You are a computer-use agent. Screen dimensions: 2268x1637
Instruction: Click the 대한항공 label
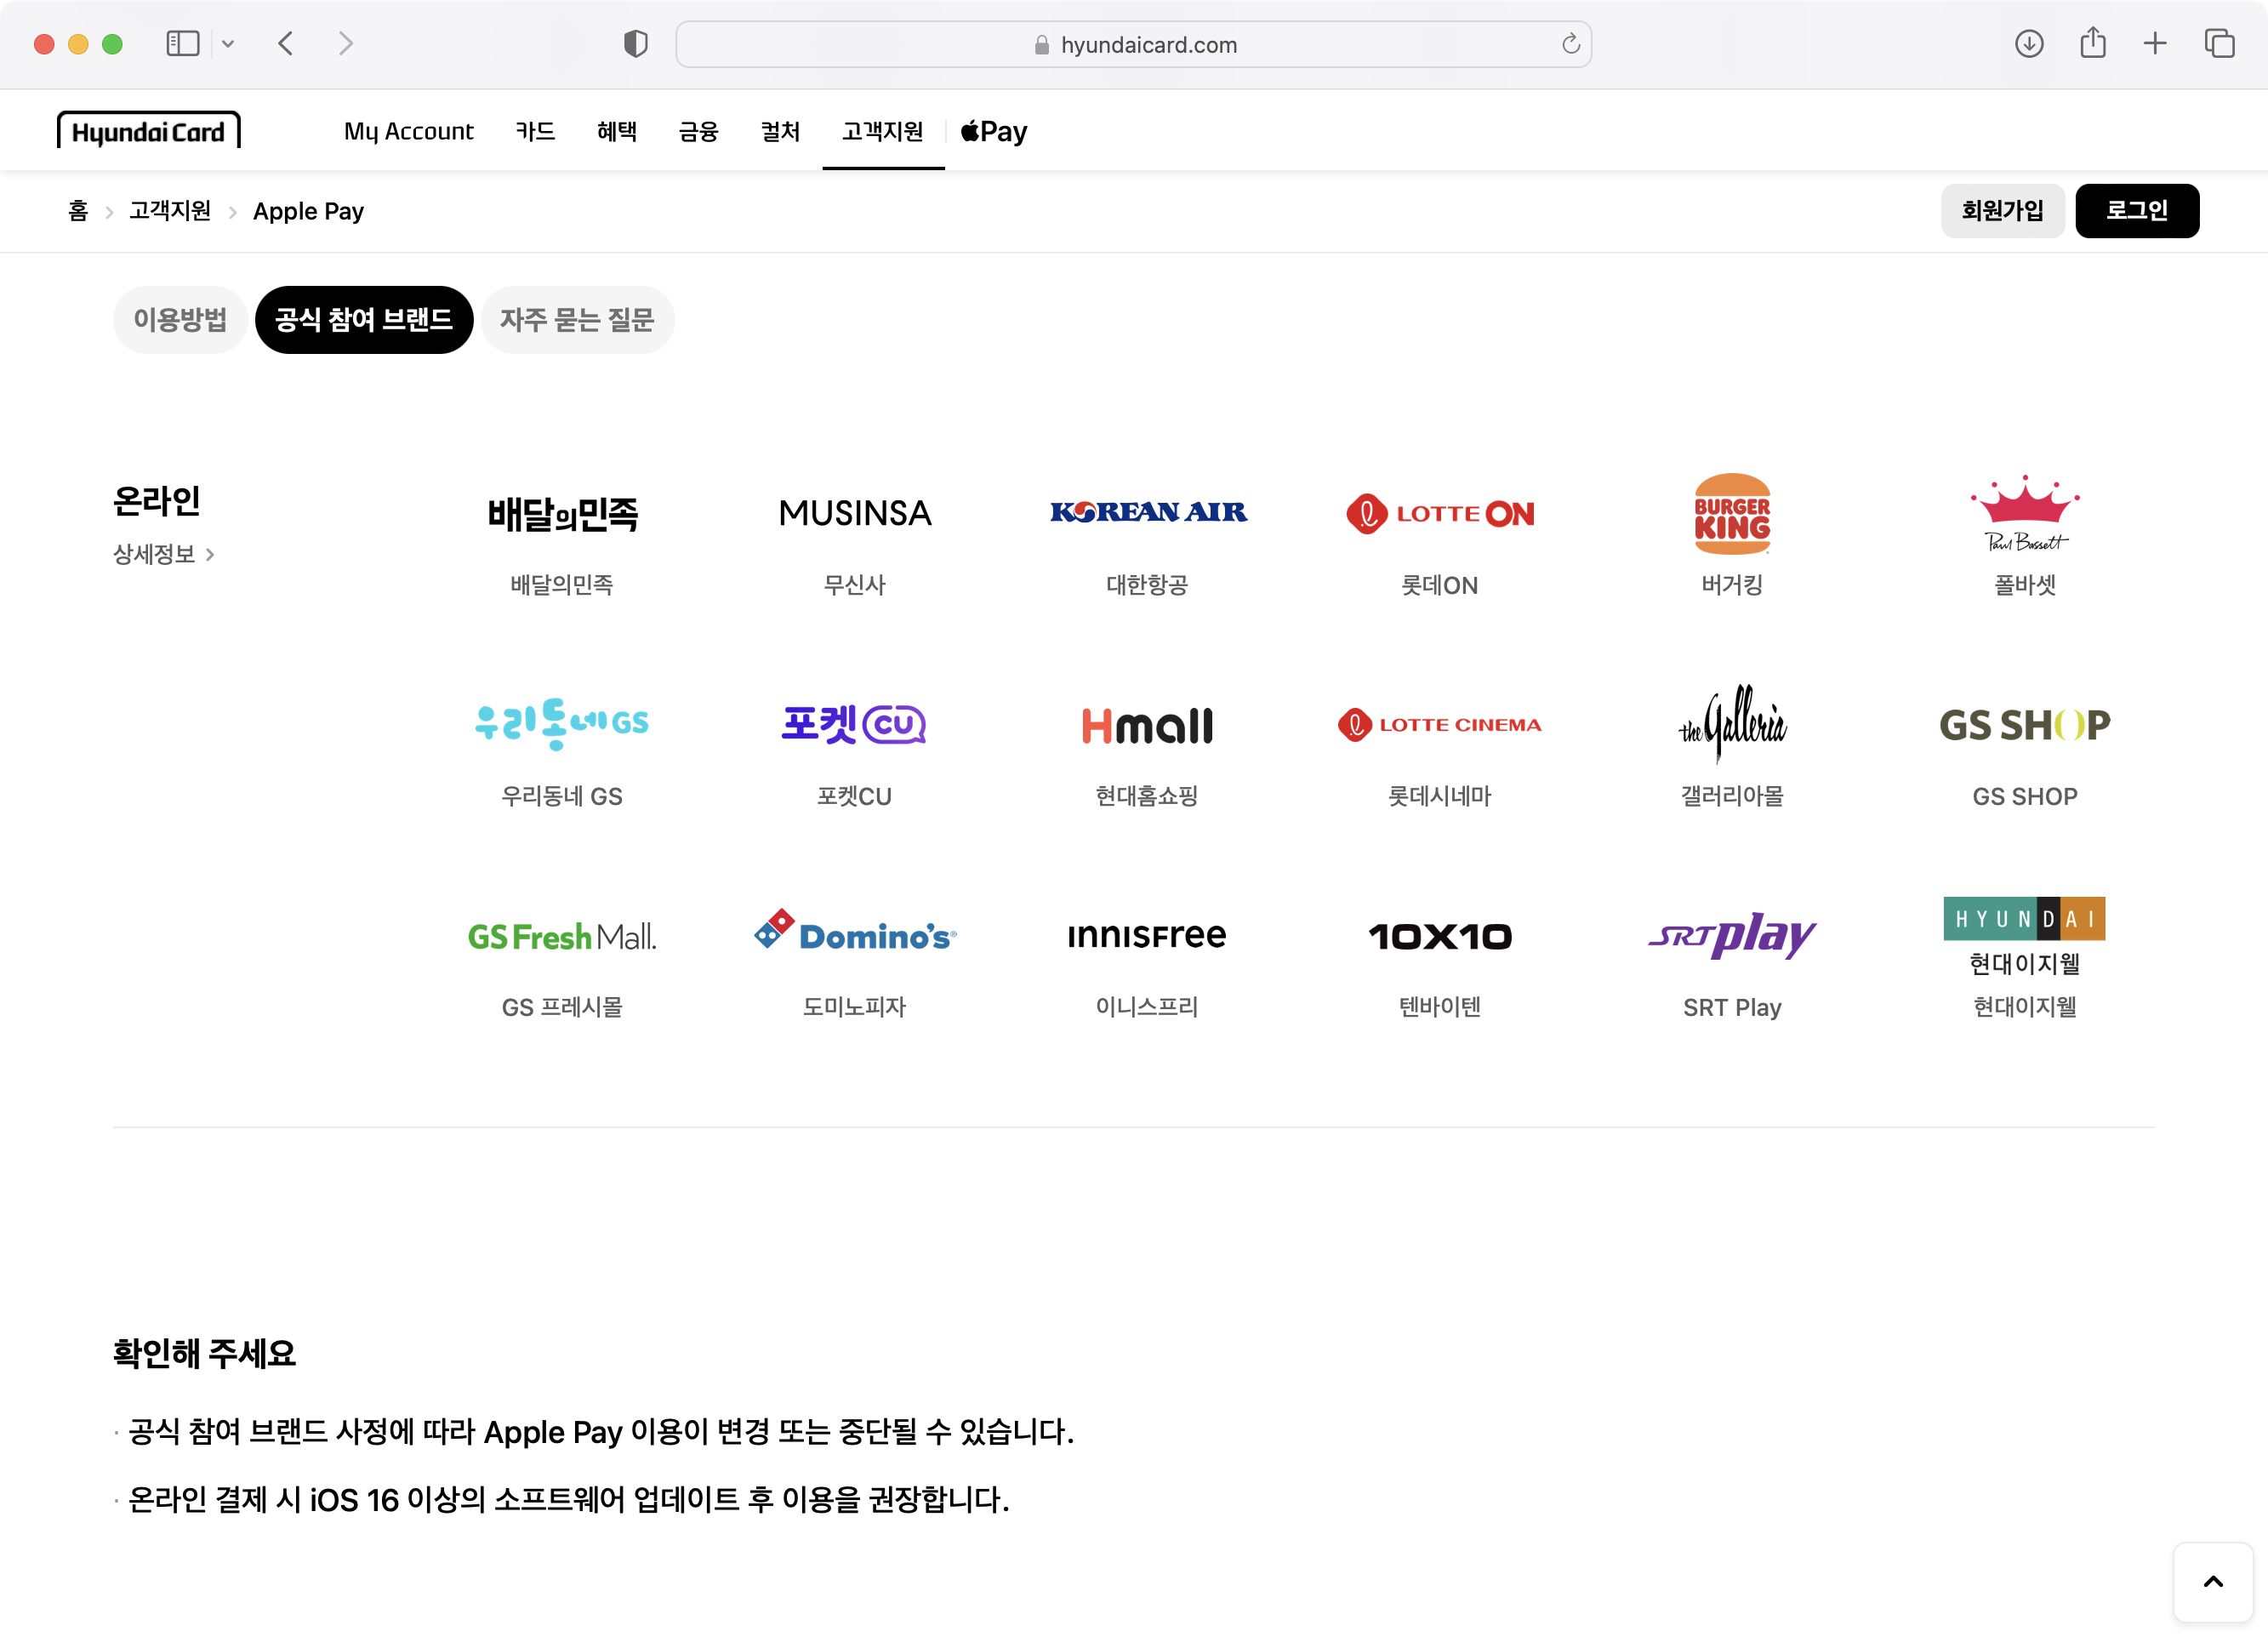pyautogui.click(x=1147, y=585)
